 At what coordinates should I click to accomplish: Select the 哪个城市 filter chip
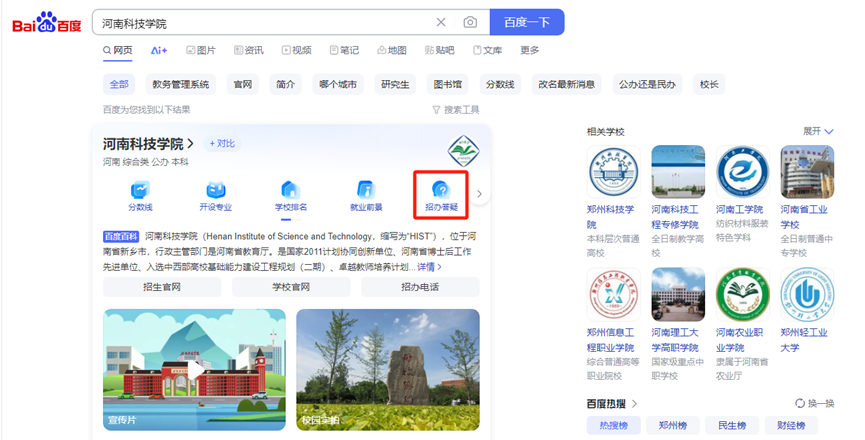pyautogui.click(x=338, y=84)
